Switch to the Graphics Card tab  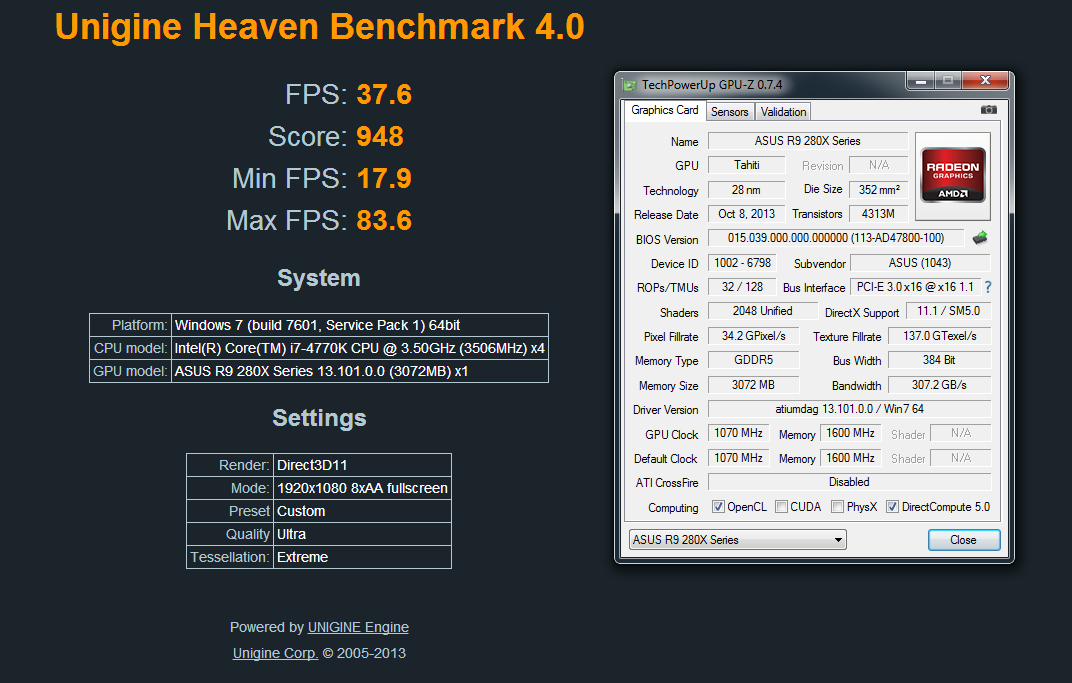coord(665,110)
